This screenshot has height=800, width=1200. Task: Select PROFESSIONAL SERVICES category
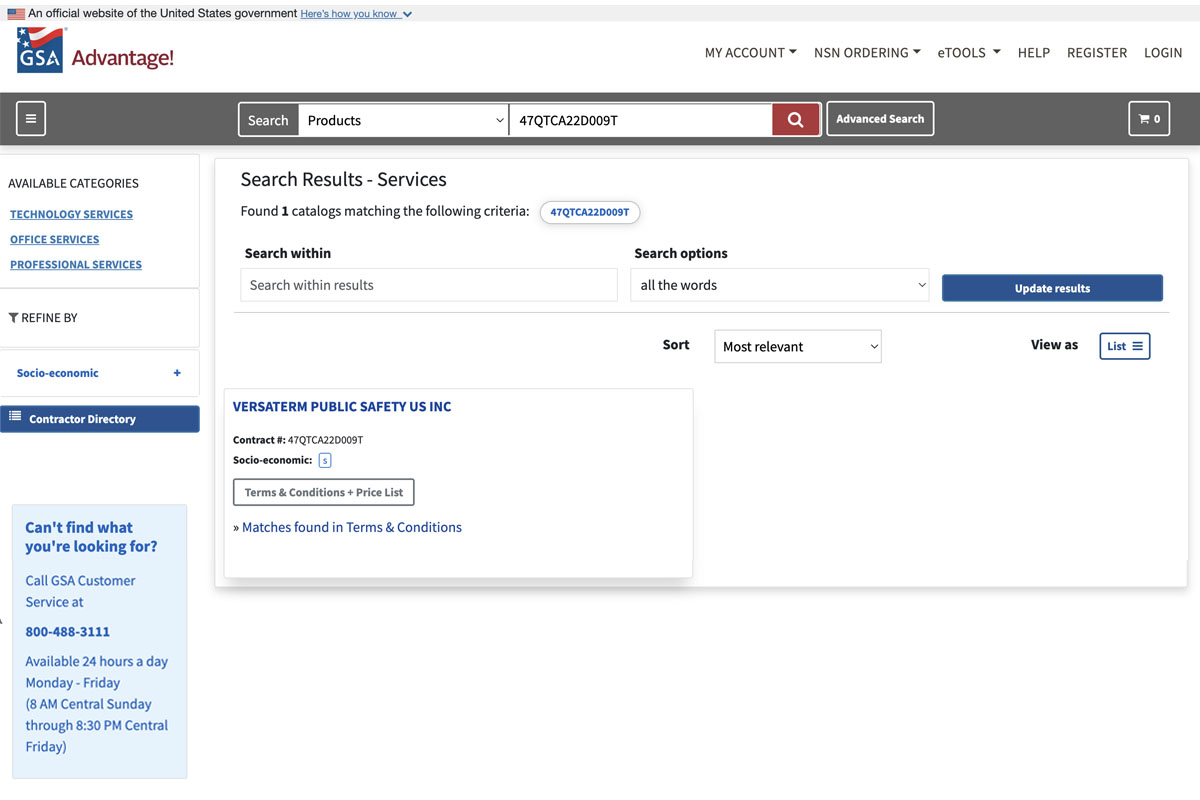(x=76, y=264)
